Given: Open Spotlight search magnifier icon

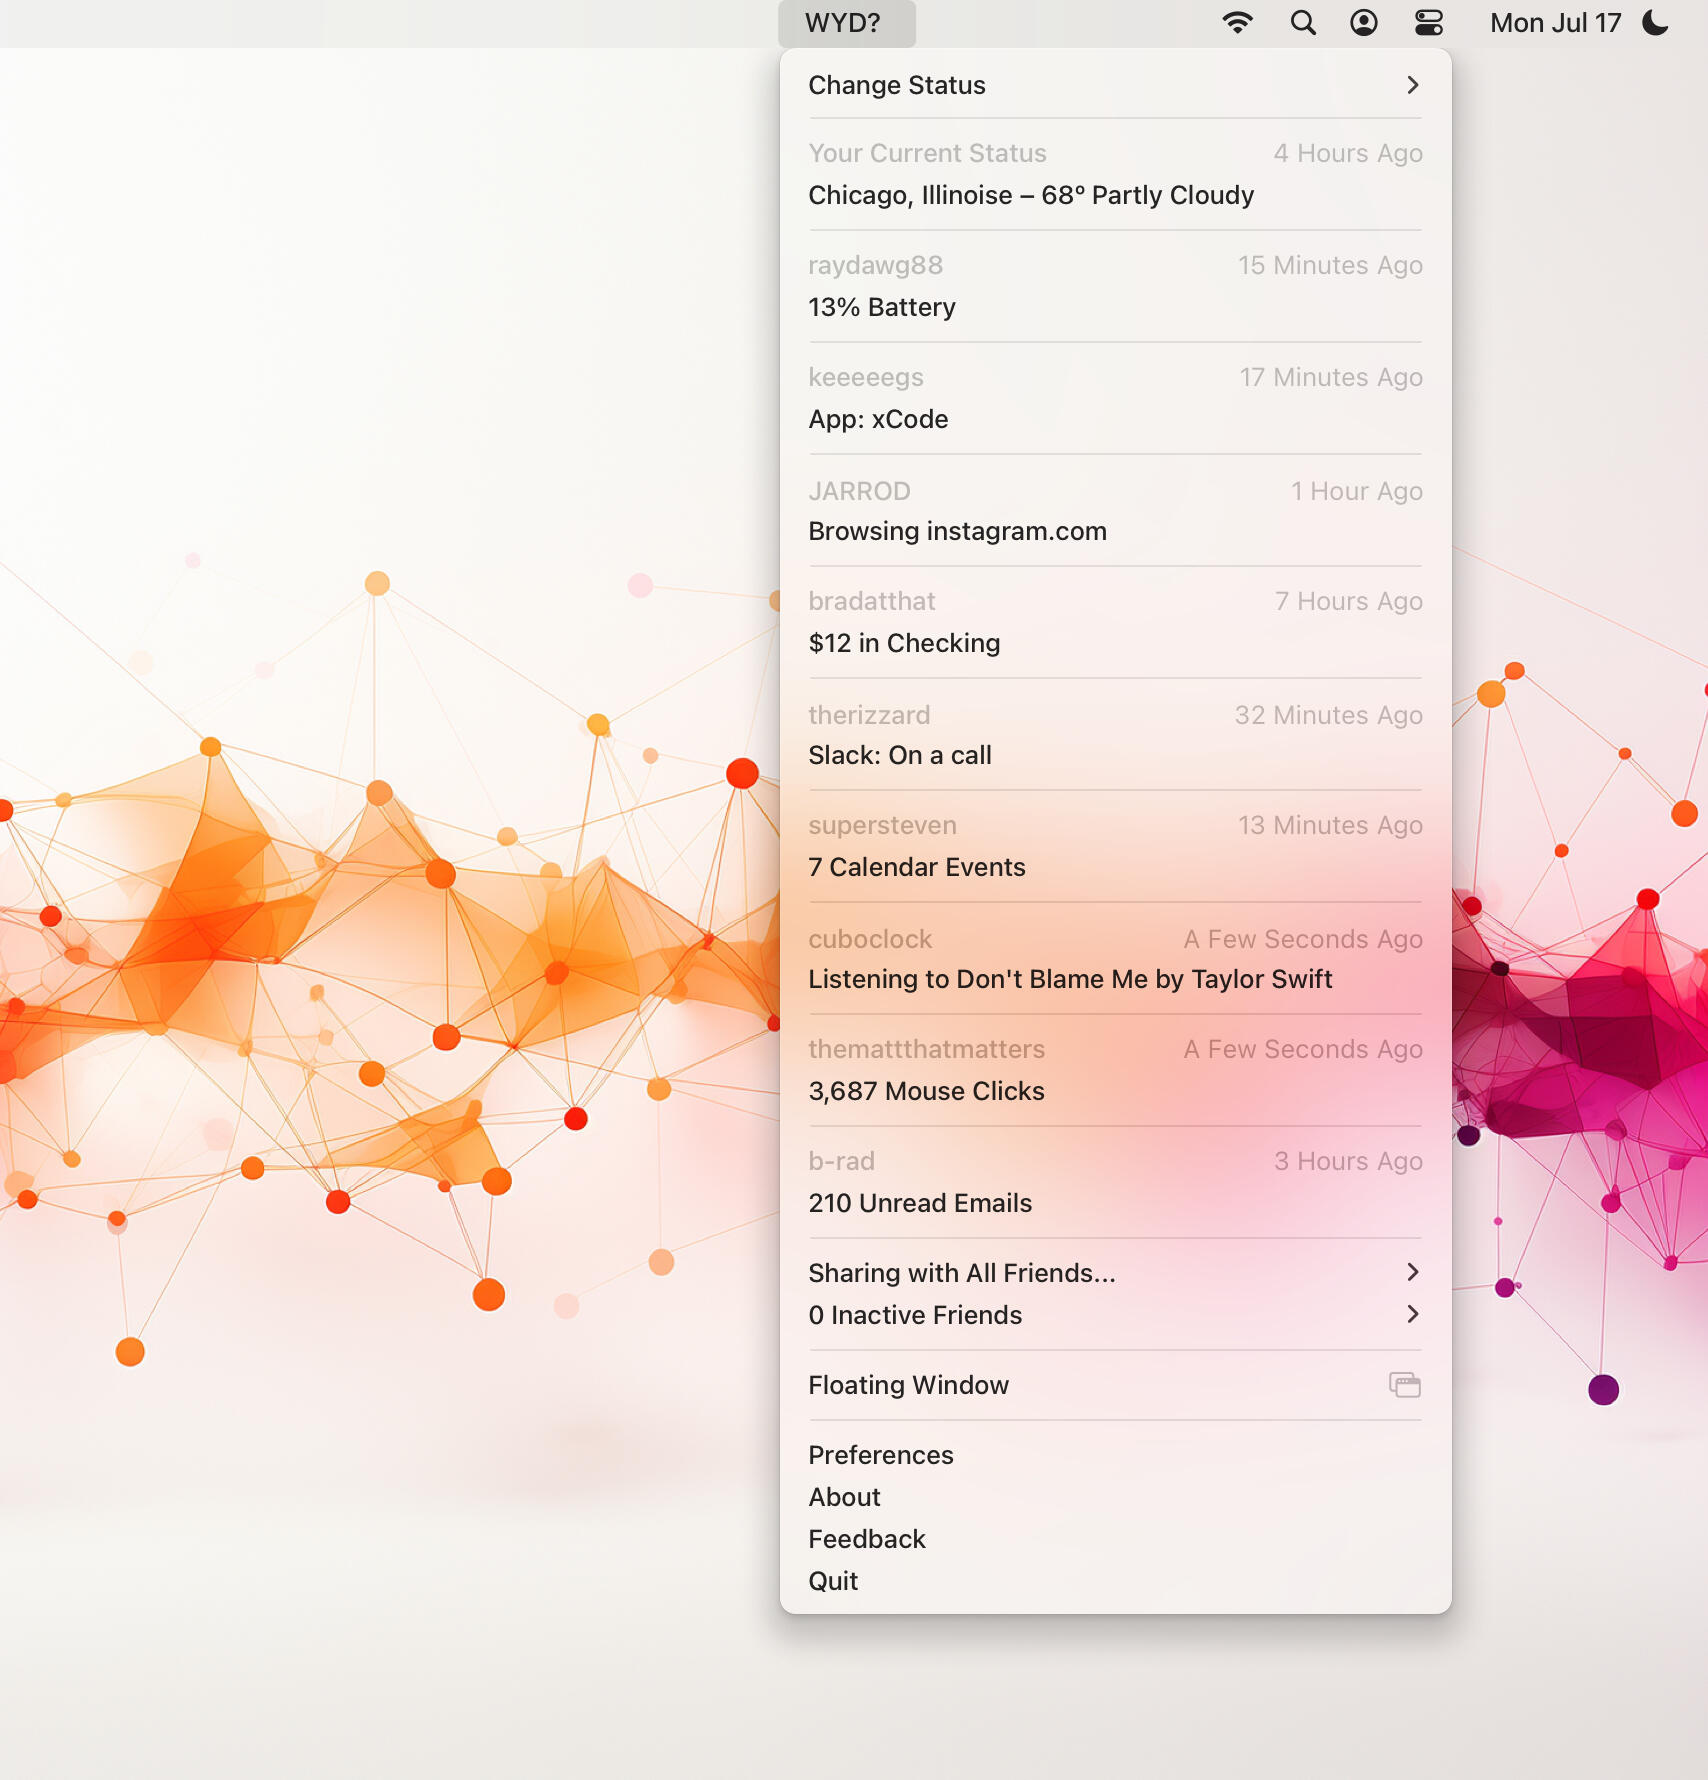Looking at the screenshot, I should click(x=1302, y=23).
